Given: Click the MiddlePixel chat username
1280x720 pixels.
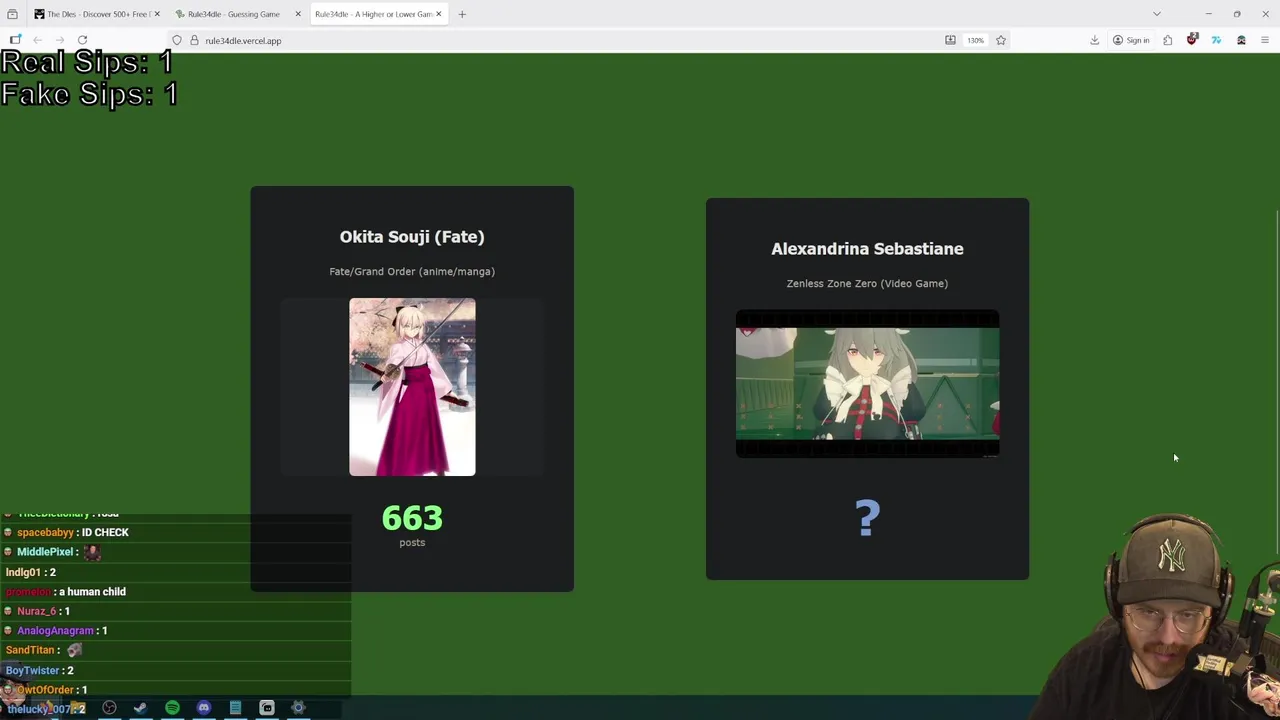Looking at the screenshot, I should pyautogui.click(x=45, y=552).
